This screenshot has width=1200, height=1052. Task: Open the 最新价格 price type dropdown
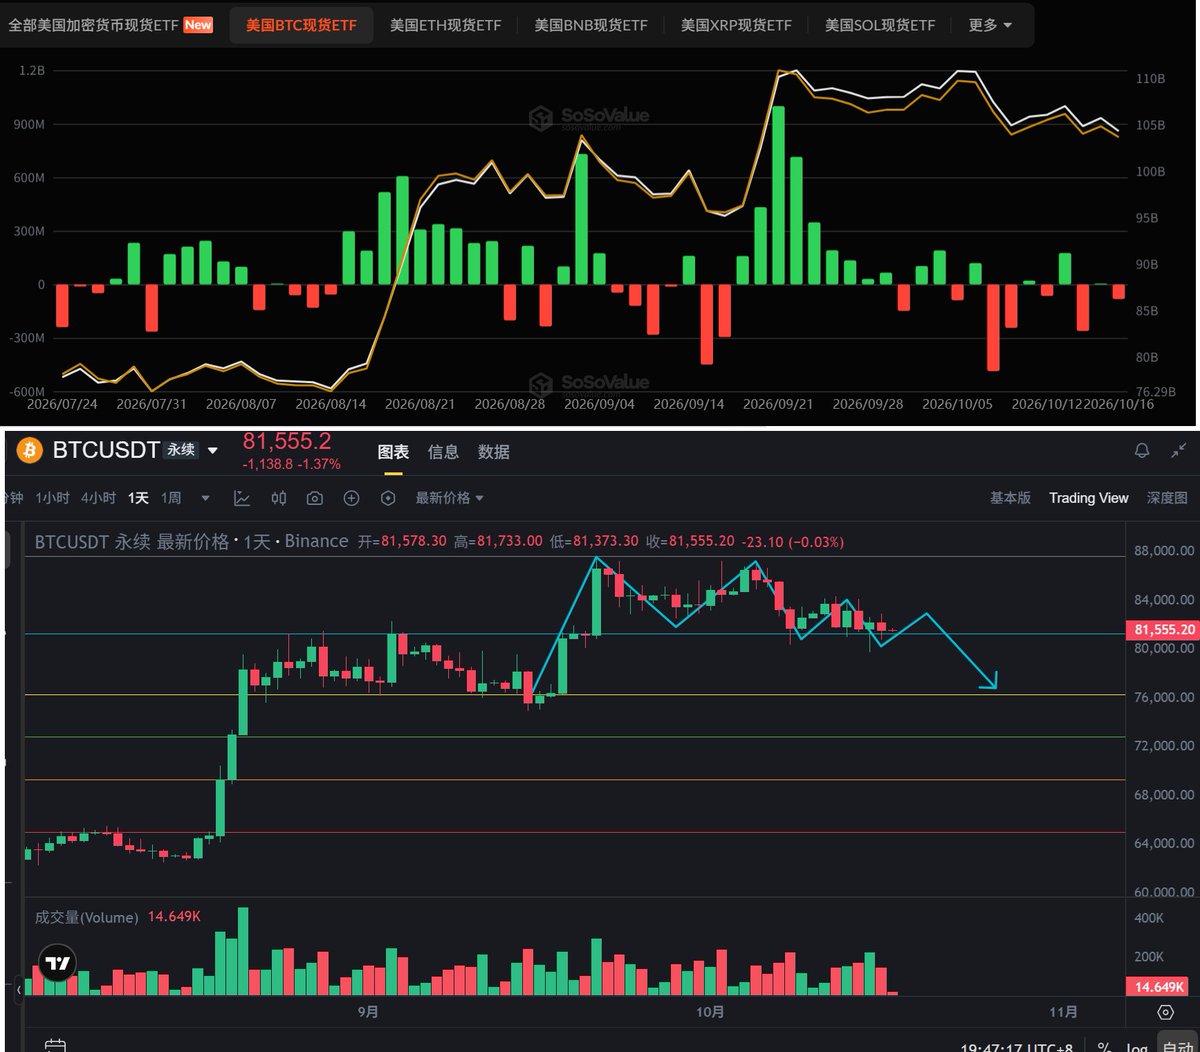449,498
